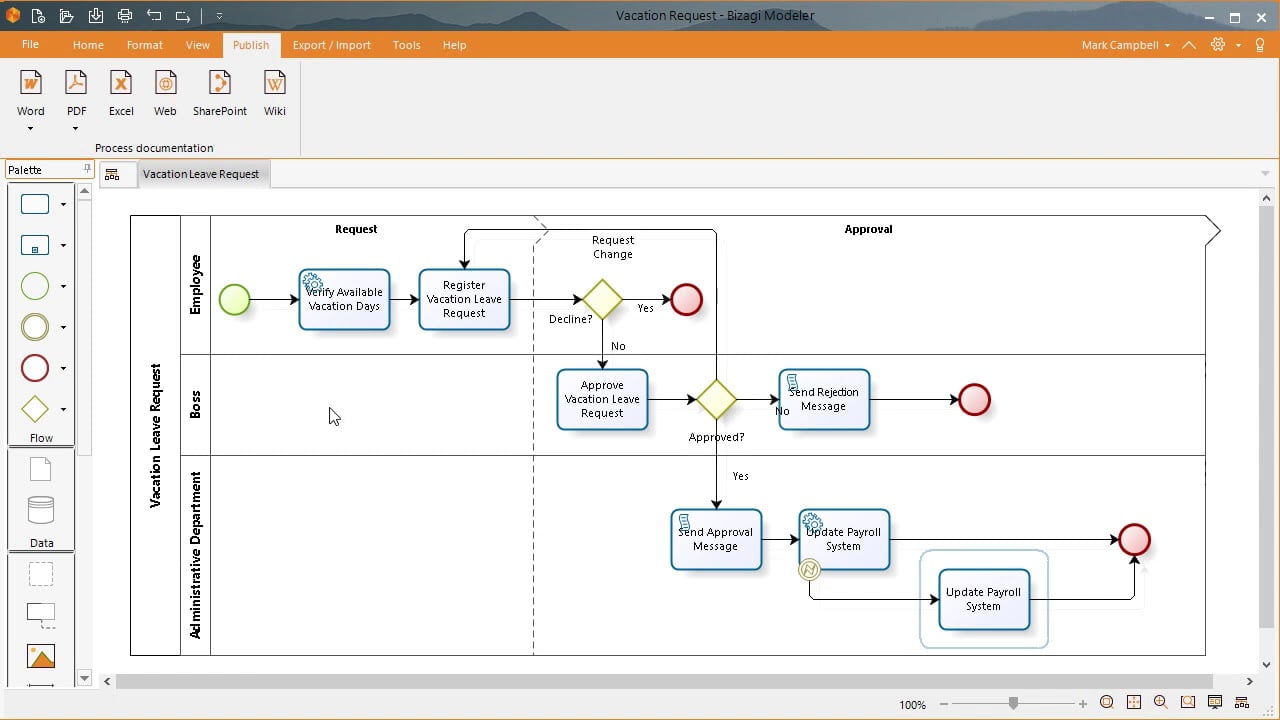1280x720 pixels.
Task: Publish process documentation to Word
Action: (30, 94)
